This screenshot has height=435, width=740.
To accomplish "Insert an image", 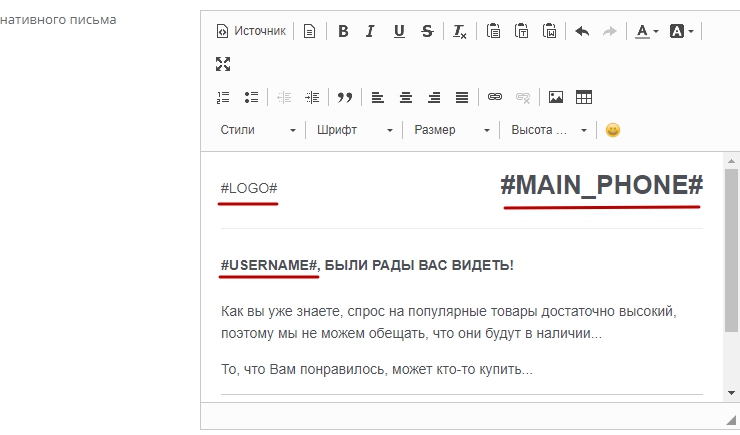I will [x=556, y=97].
